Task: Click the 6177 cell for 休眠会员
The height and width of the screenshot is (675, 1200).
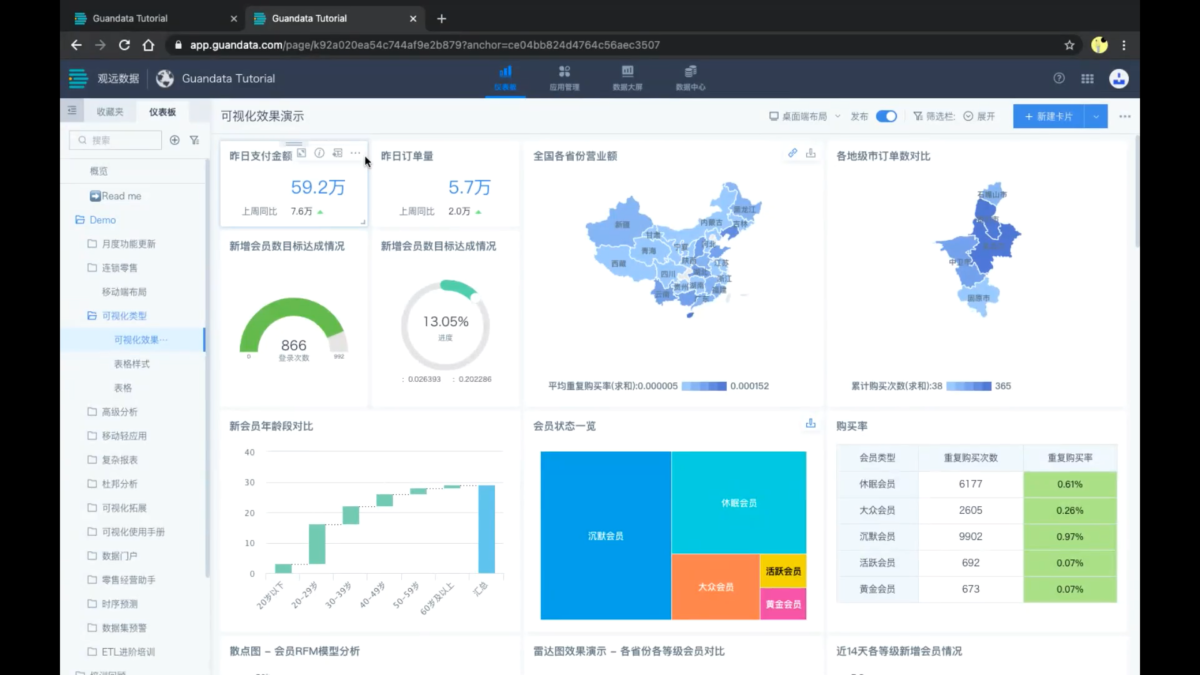Action: click(x=970, y=484)
